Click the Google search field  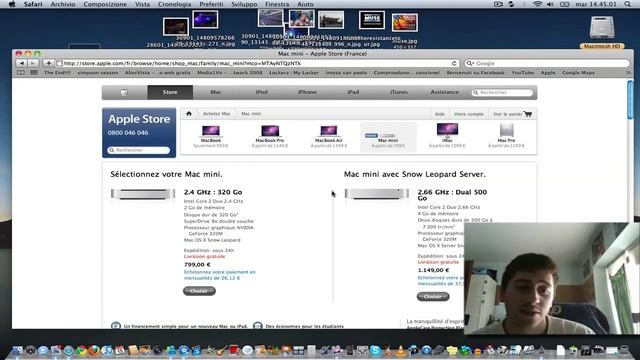547,63
